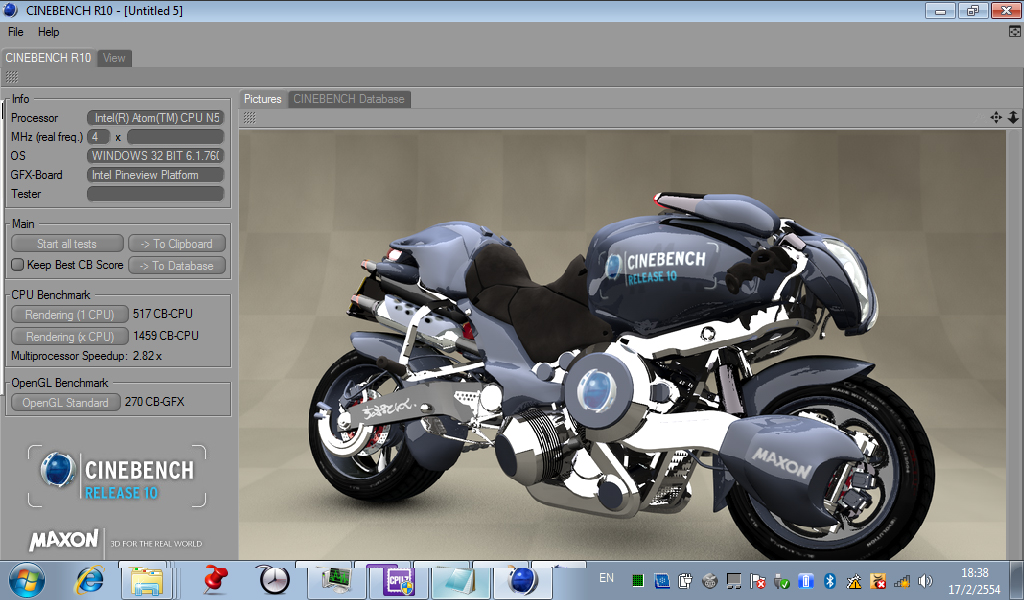Screen dimensions: 1024x600
Task: Click the CINEBENCH sphere taskbar icon
Action: [x=522, y=580]
